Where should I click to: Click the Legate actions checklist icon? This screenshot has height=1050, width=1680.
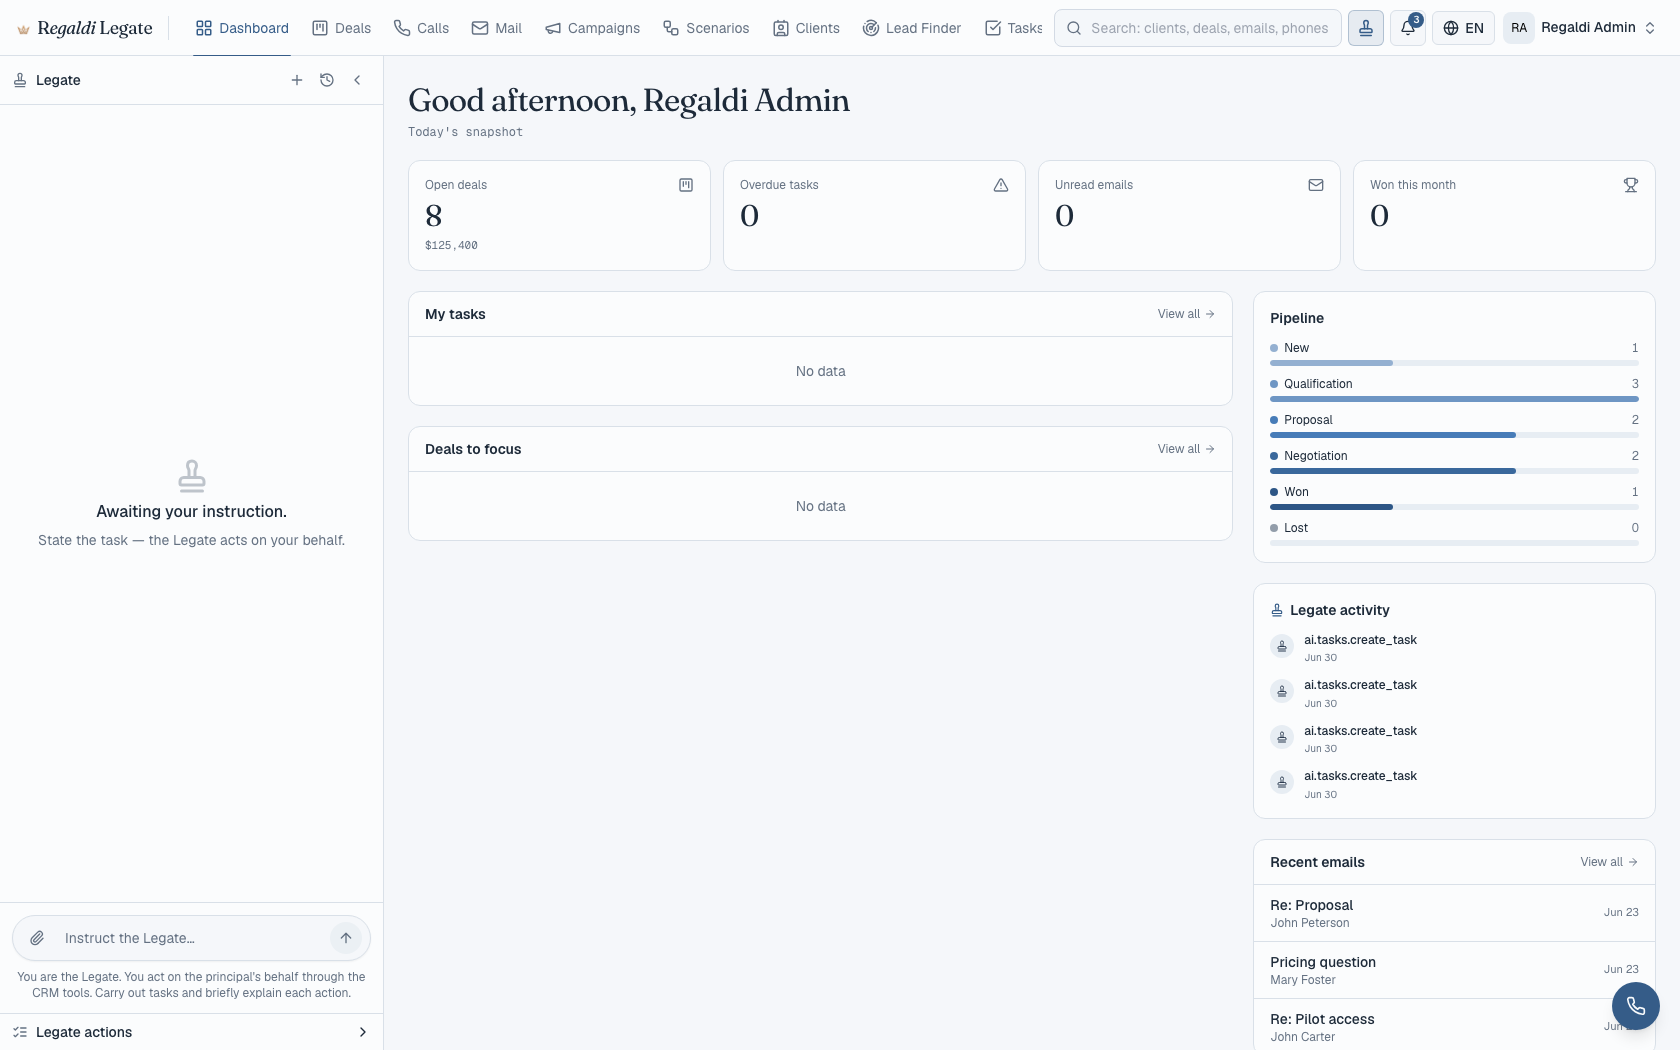point(20,1032)
